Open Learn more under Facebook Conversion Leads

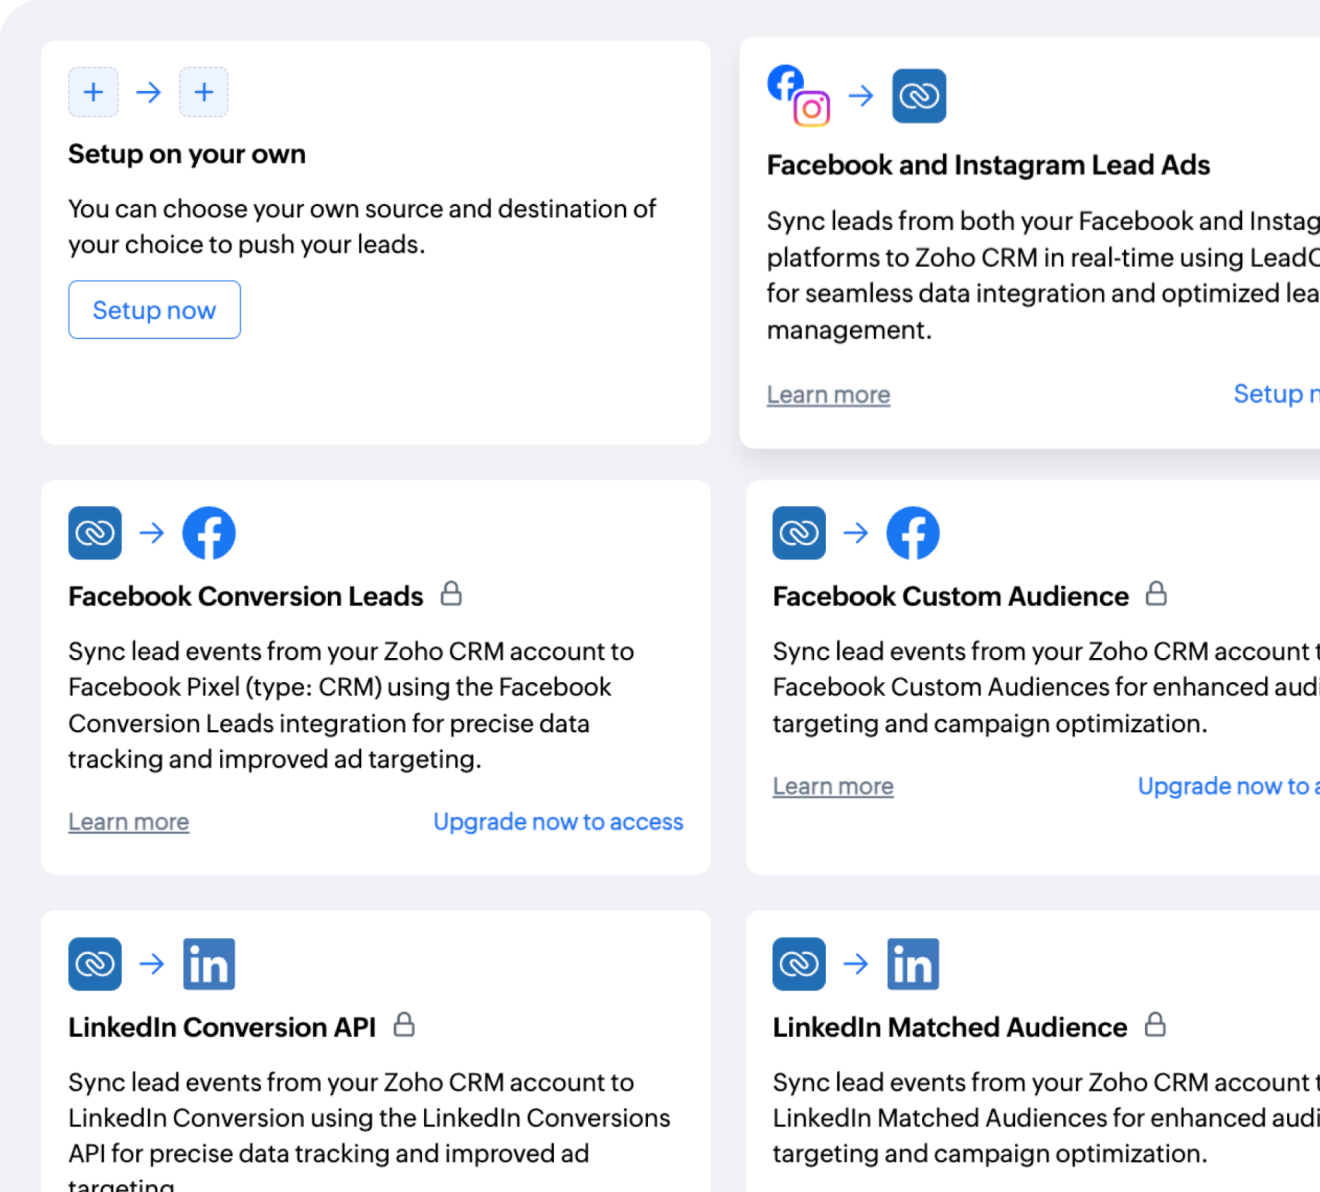click(x=128, y=821)
